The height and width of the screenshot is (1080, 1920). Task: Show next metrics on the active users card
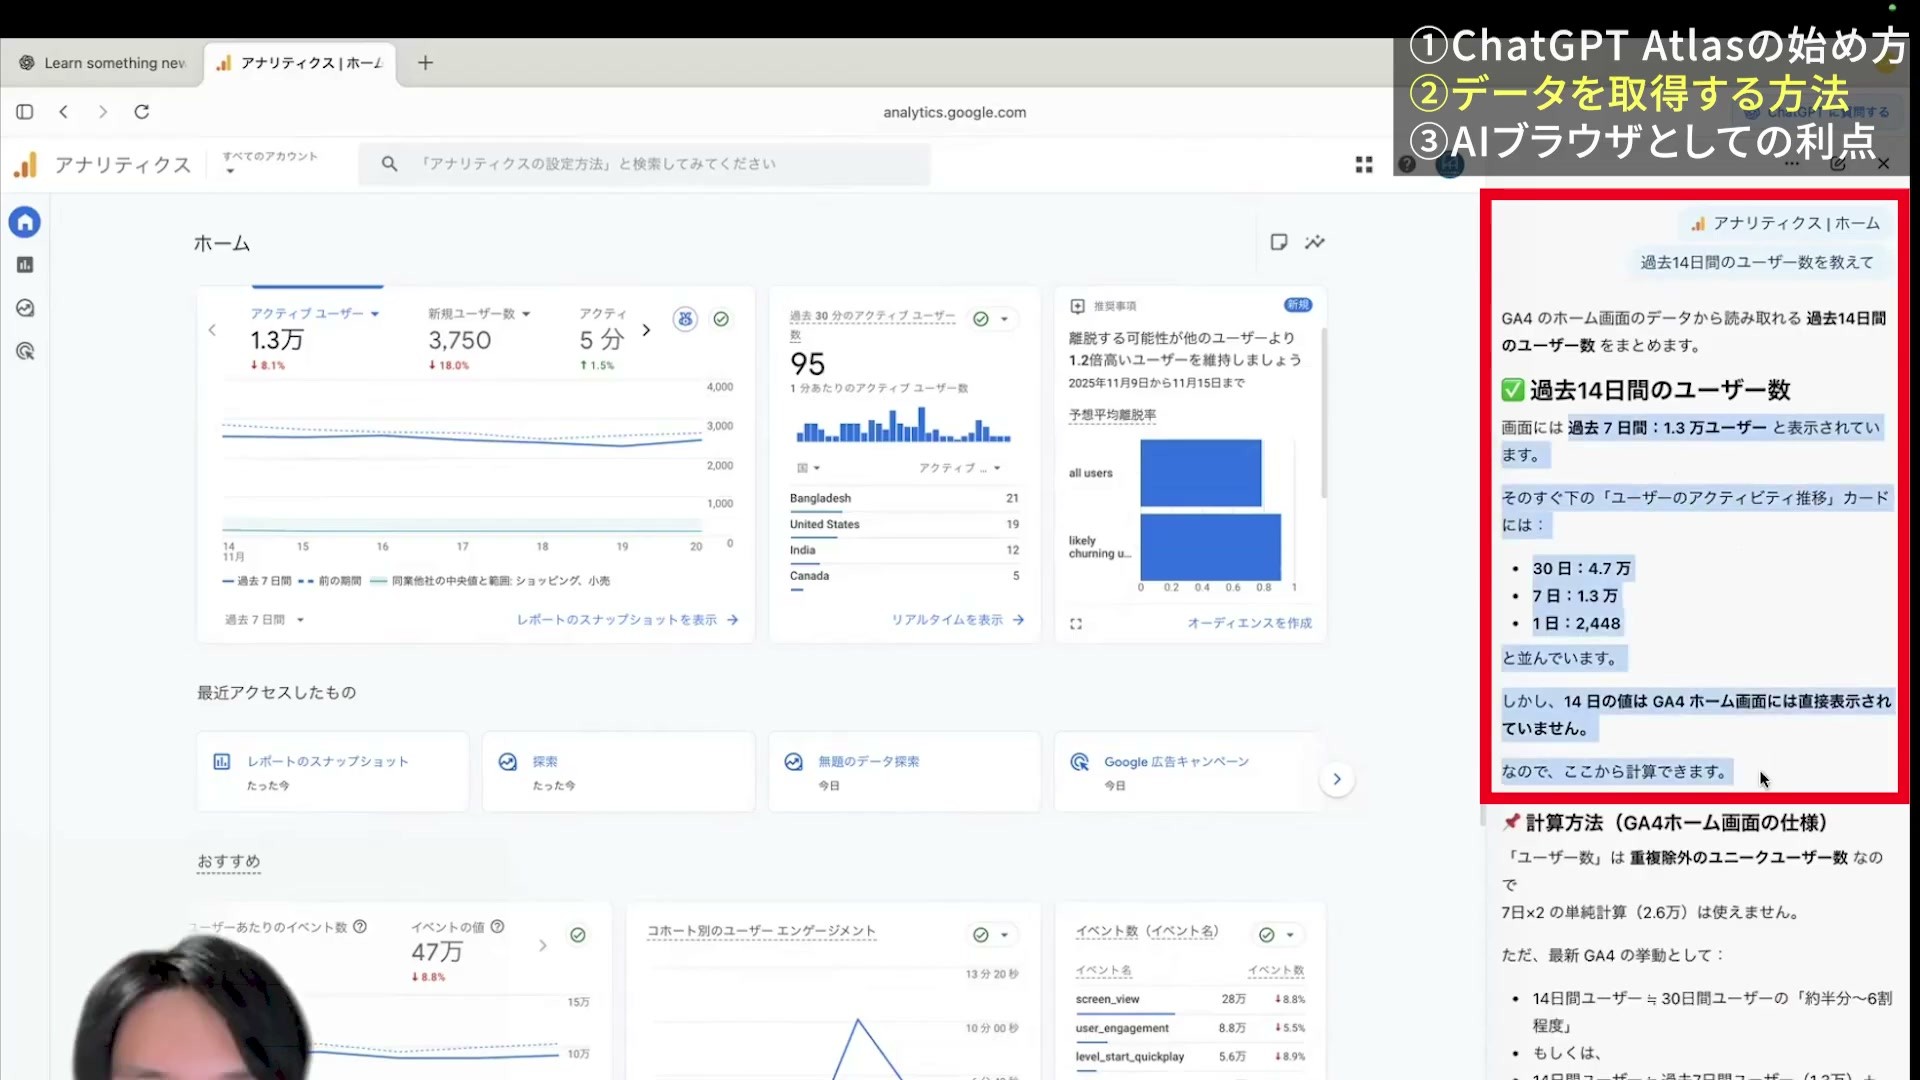(x=646, y=330)
